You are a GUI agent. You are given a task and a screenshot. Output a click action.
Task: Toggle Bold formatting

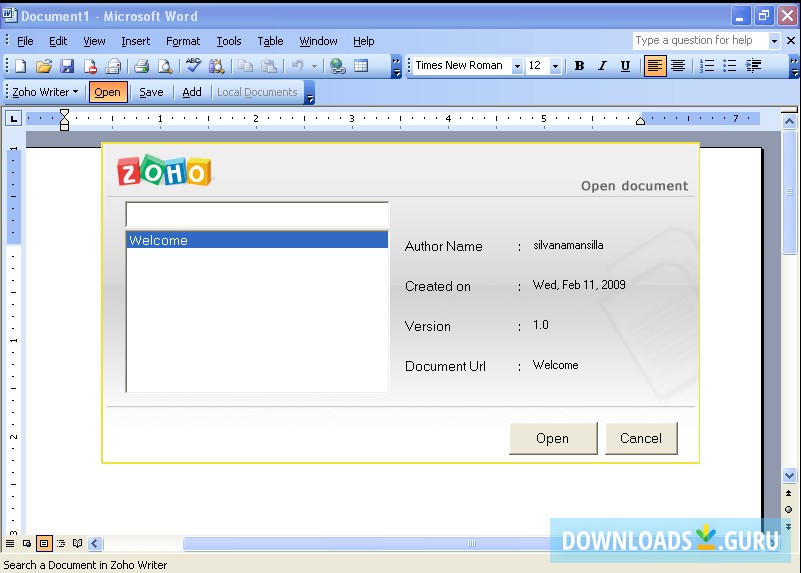[579, 66]
